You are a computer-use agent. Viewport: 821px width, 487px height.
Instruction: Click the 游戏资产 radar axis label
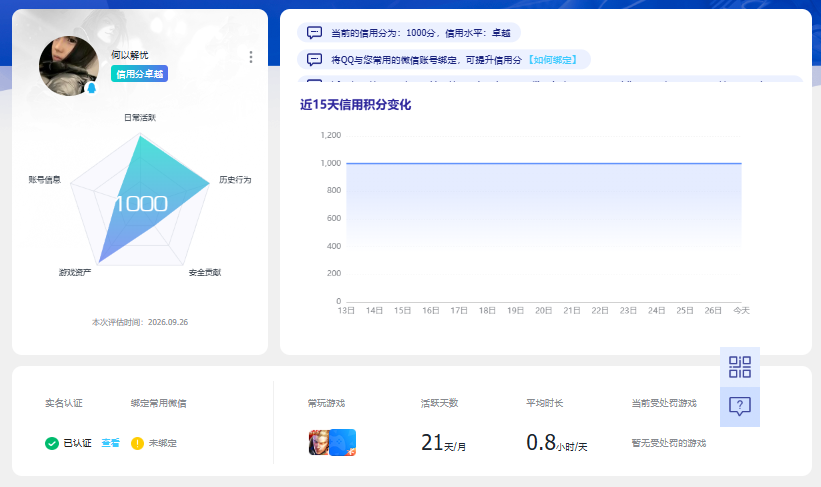click(75, 272)
